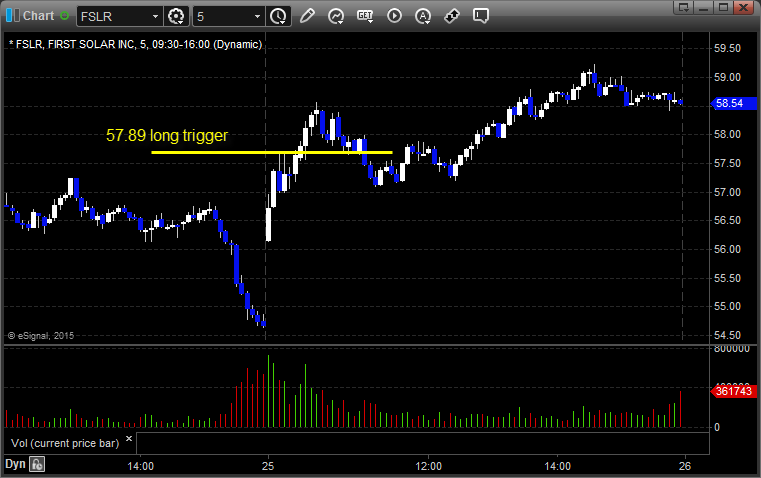The image size is (761, 478).
Task: Click the second 14:00 time axis label
Action: point(558,466)
